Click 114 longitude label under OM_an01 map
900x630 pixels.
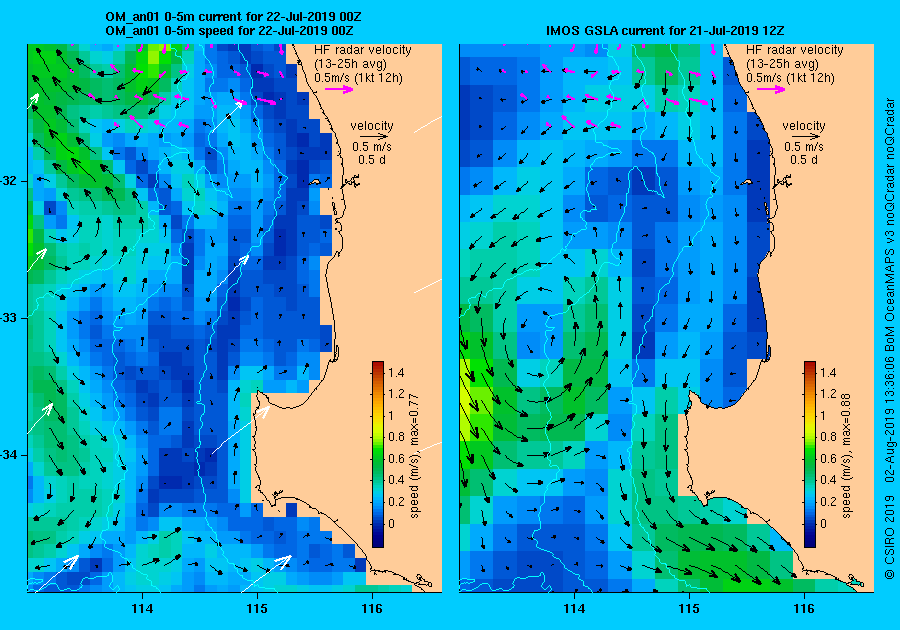[x=142, y=608]
